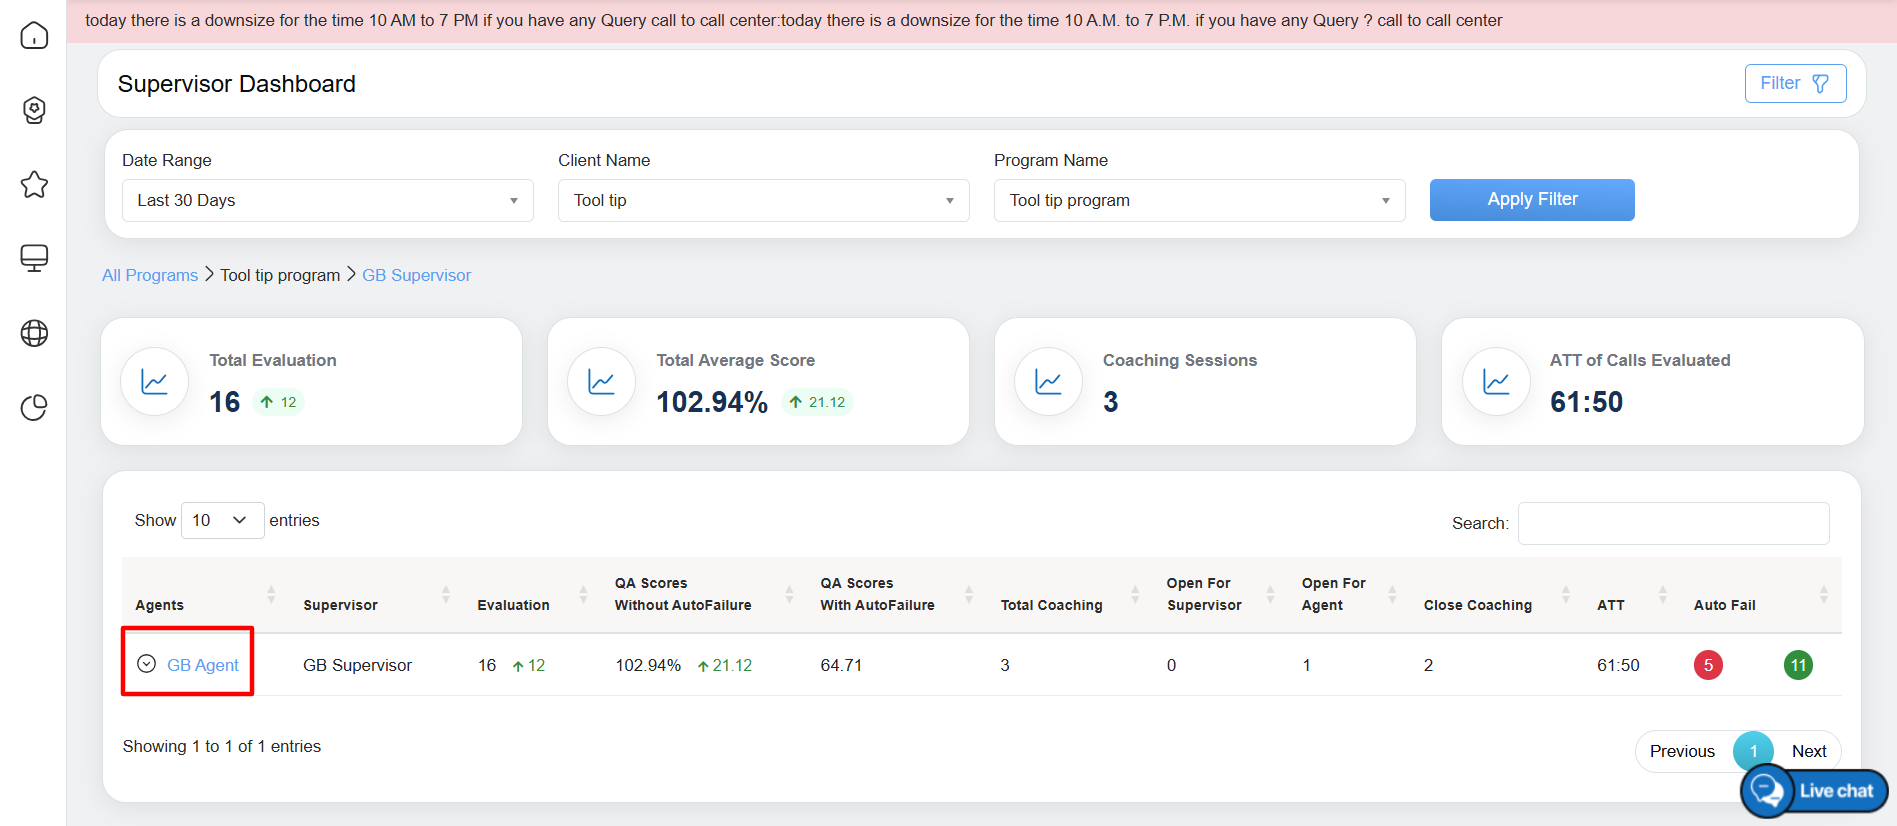The height and width of the screenshot is (826, 1897).
Task: Click the ATT of Calls Evaluated chart icon
Action: [x=1496, y=382]
